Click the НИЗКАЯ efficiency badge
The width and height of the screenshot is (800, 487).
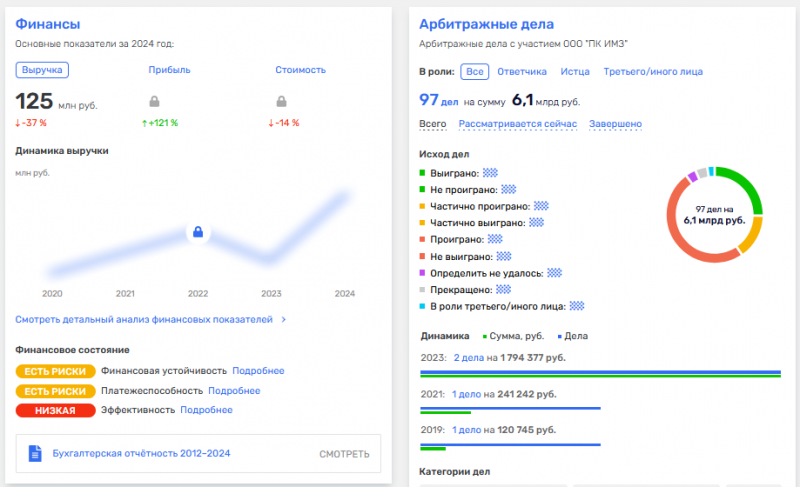(55, 410)
